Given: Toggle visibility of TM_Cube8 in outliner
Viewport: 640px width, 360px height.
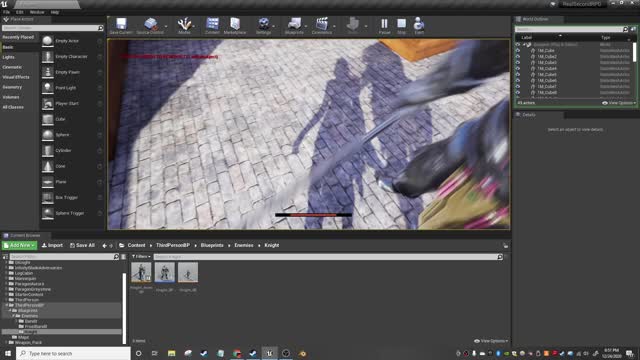Looking at the screenshot, I should coord(518,93).
